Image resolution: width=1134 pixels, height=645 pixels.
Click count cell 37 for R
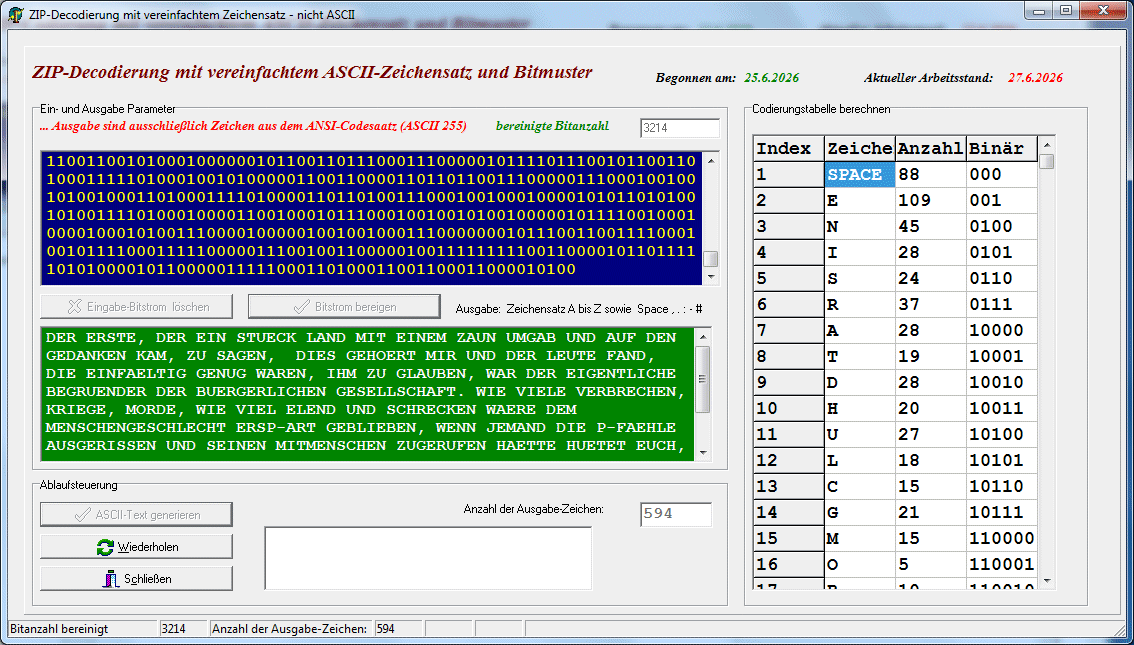coord(931,304)
